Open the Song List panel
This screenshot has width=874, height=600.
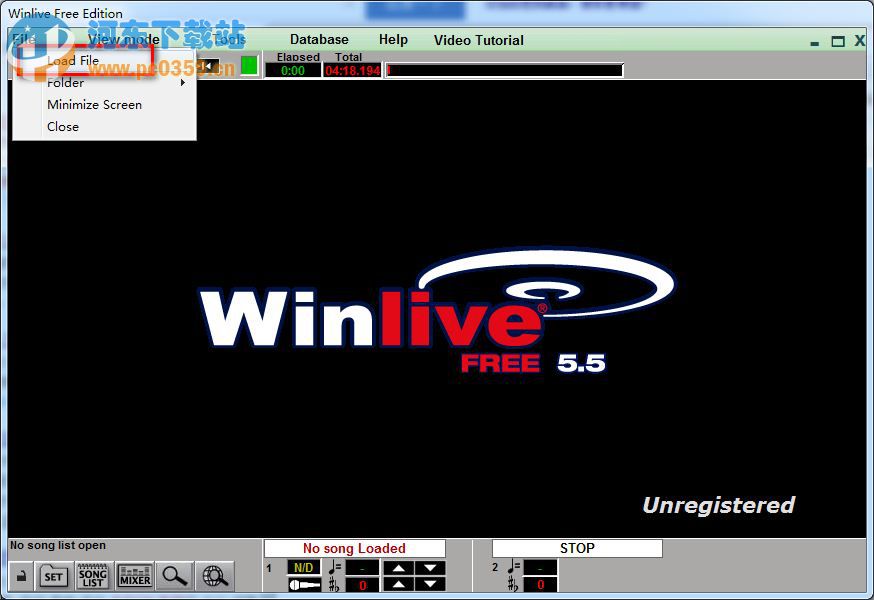(x=92, y=575)
